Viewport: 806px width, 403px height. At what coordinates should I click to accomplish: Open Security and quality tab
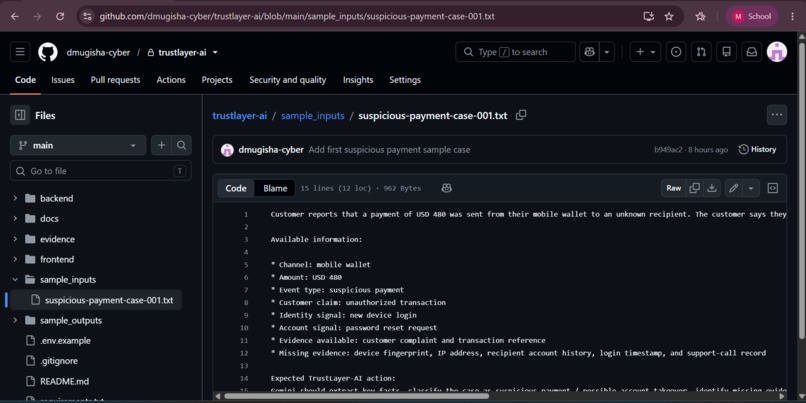pos(287,80)
